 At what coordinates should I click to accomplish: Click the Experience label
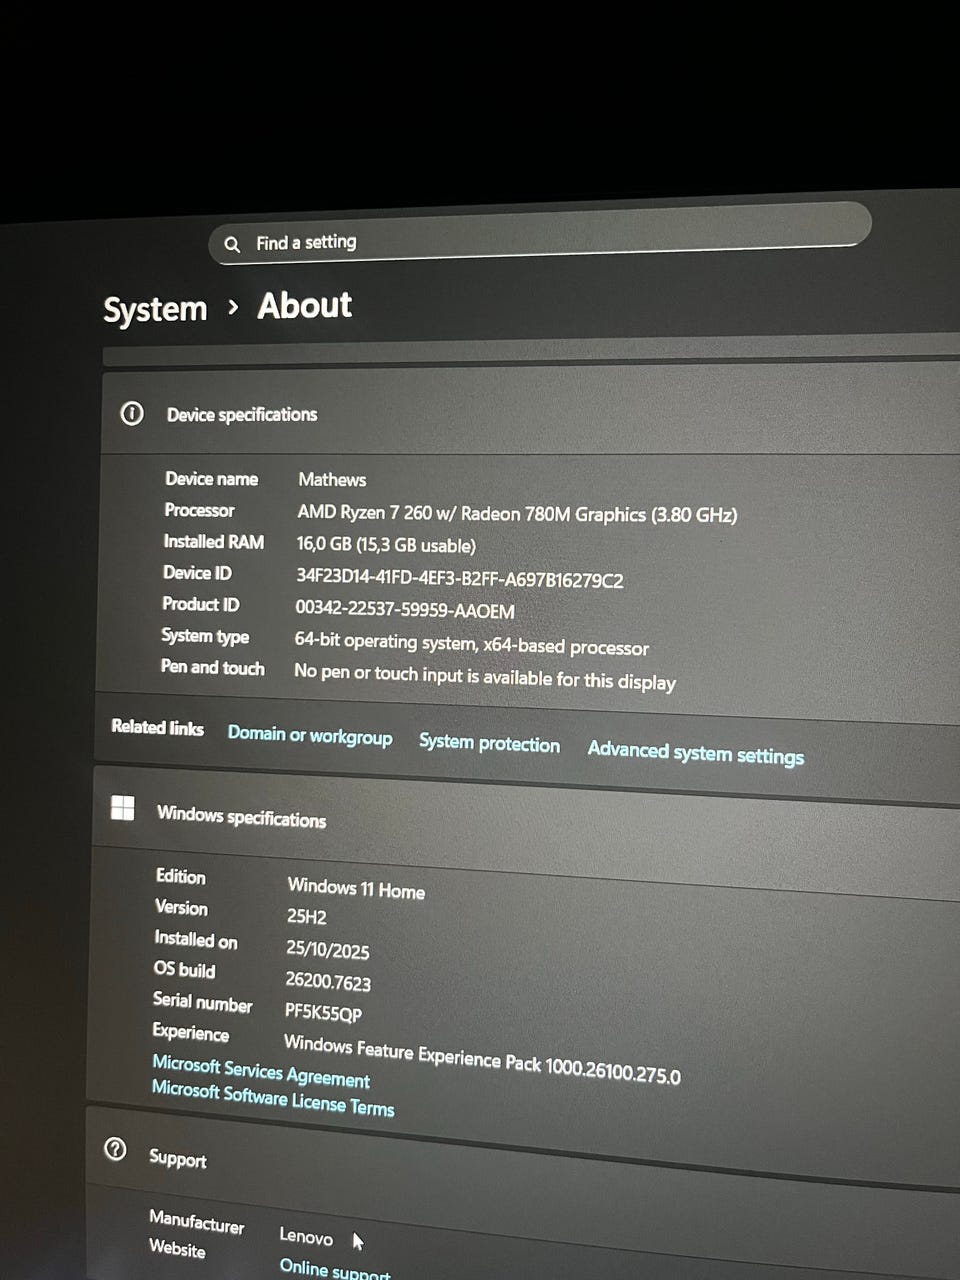pos(190,1032)
